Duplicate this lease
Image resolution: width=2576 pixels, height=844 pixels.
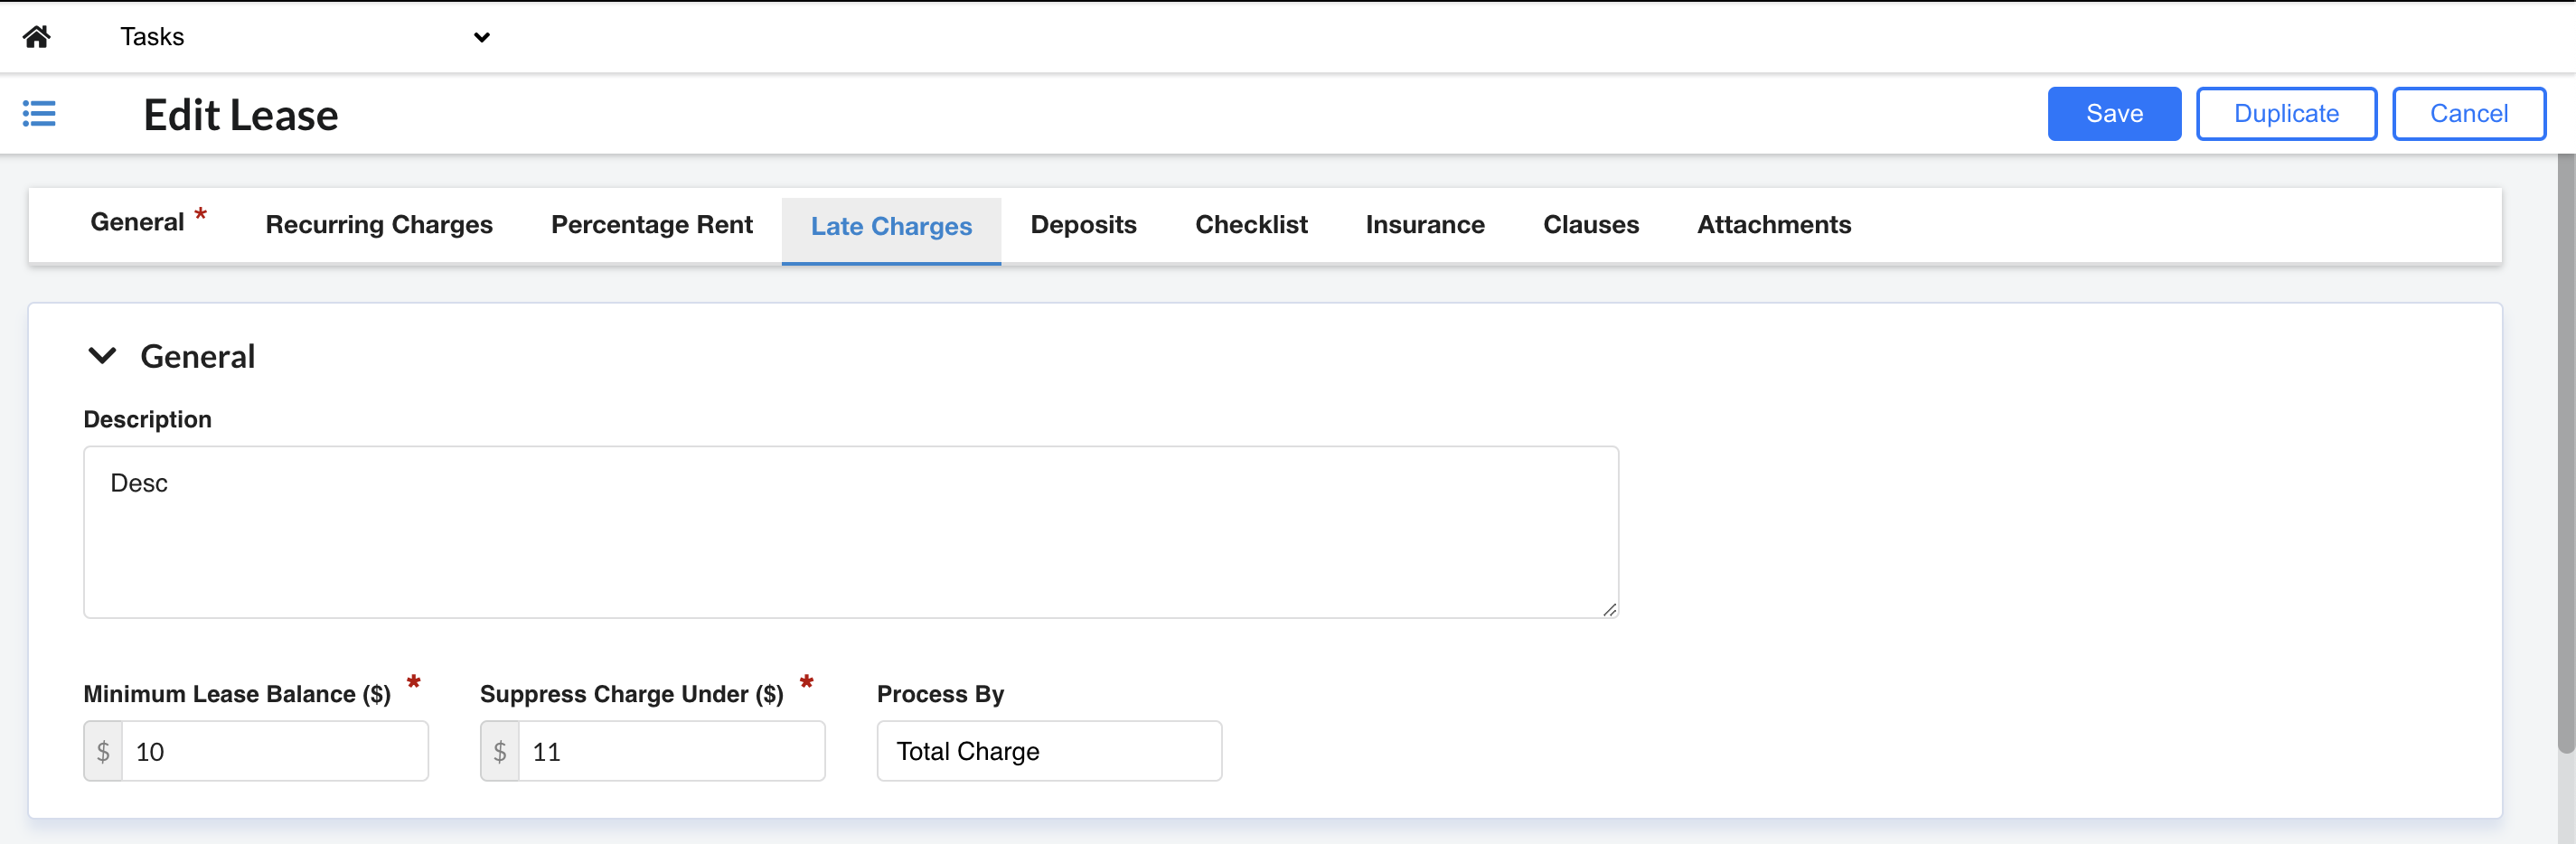coord(2285,114)
